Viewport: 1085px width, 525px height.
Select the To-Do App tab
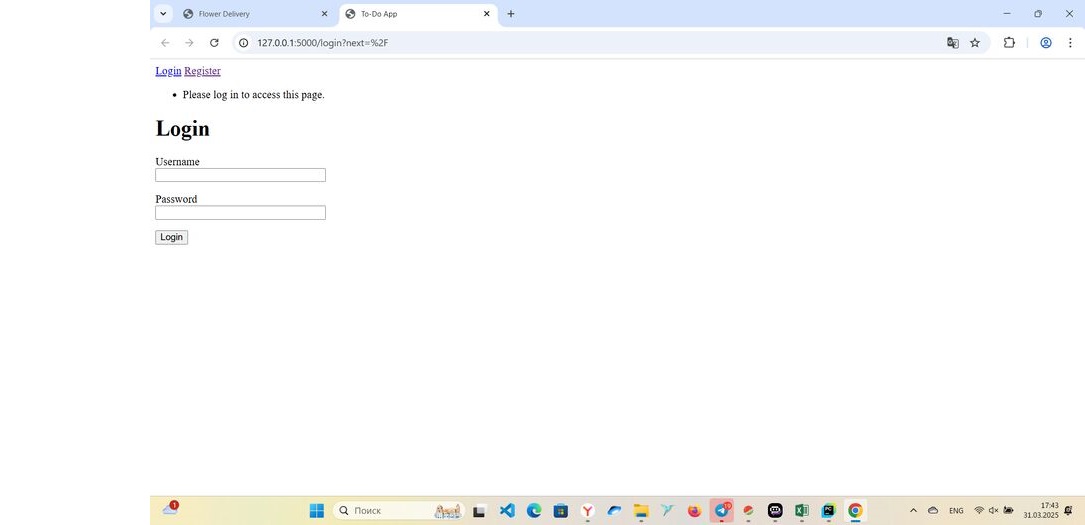[x=418, y=14]
